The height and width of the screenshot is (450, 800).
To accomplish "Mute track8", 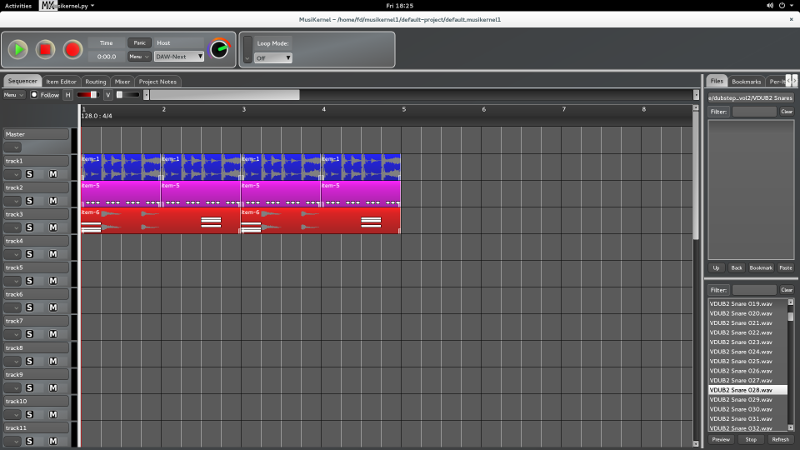I will (x=53, y=361).
